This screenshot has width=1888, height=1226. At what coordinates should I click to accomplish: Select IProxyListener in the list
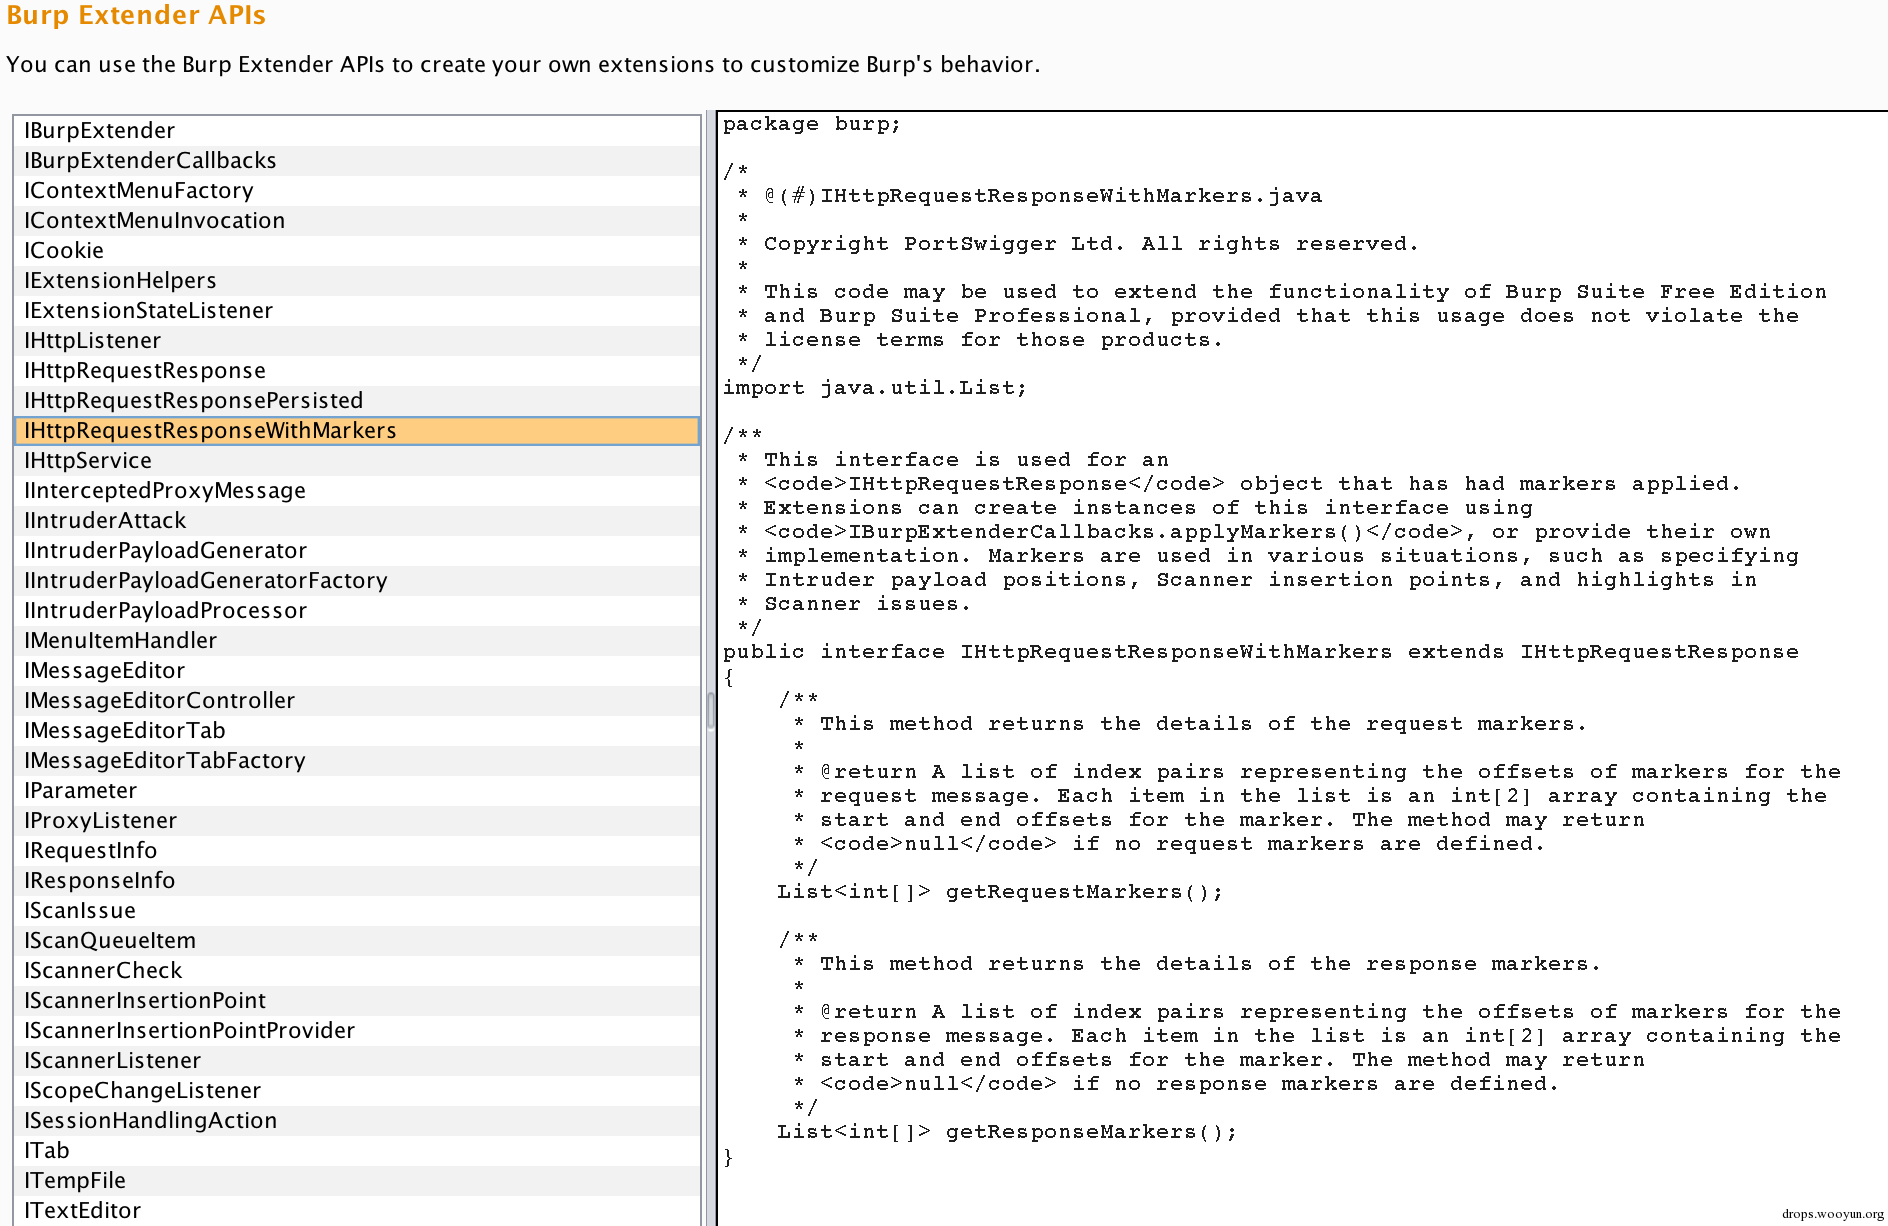click(357, 821)
